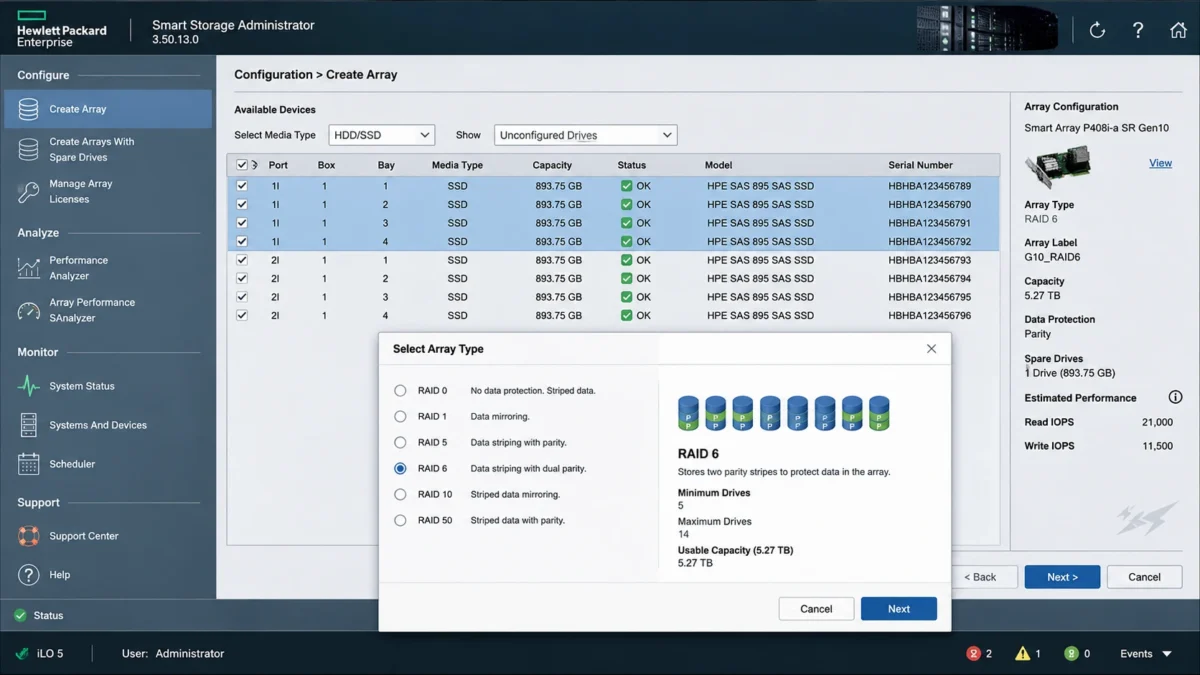Click the Model column header
The height and width of the screenshot is (675, 1200).
pos(718,165)
